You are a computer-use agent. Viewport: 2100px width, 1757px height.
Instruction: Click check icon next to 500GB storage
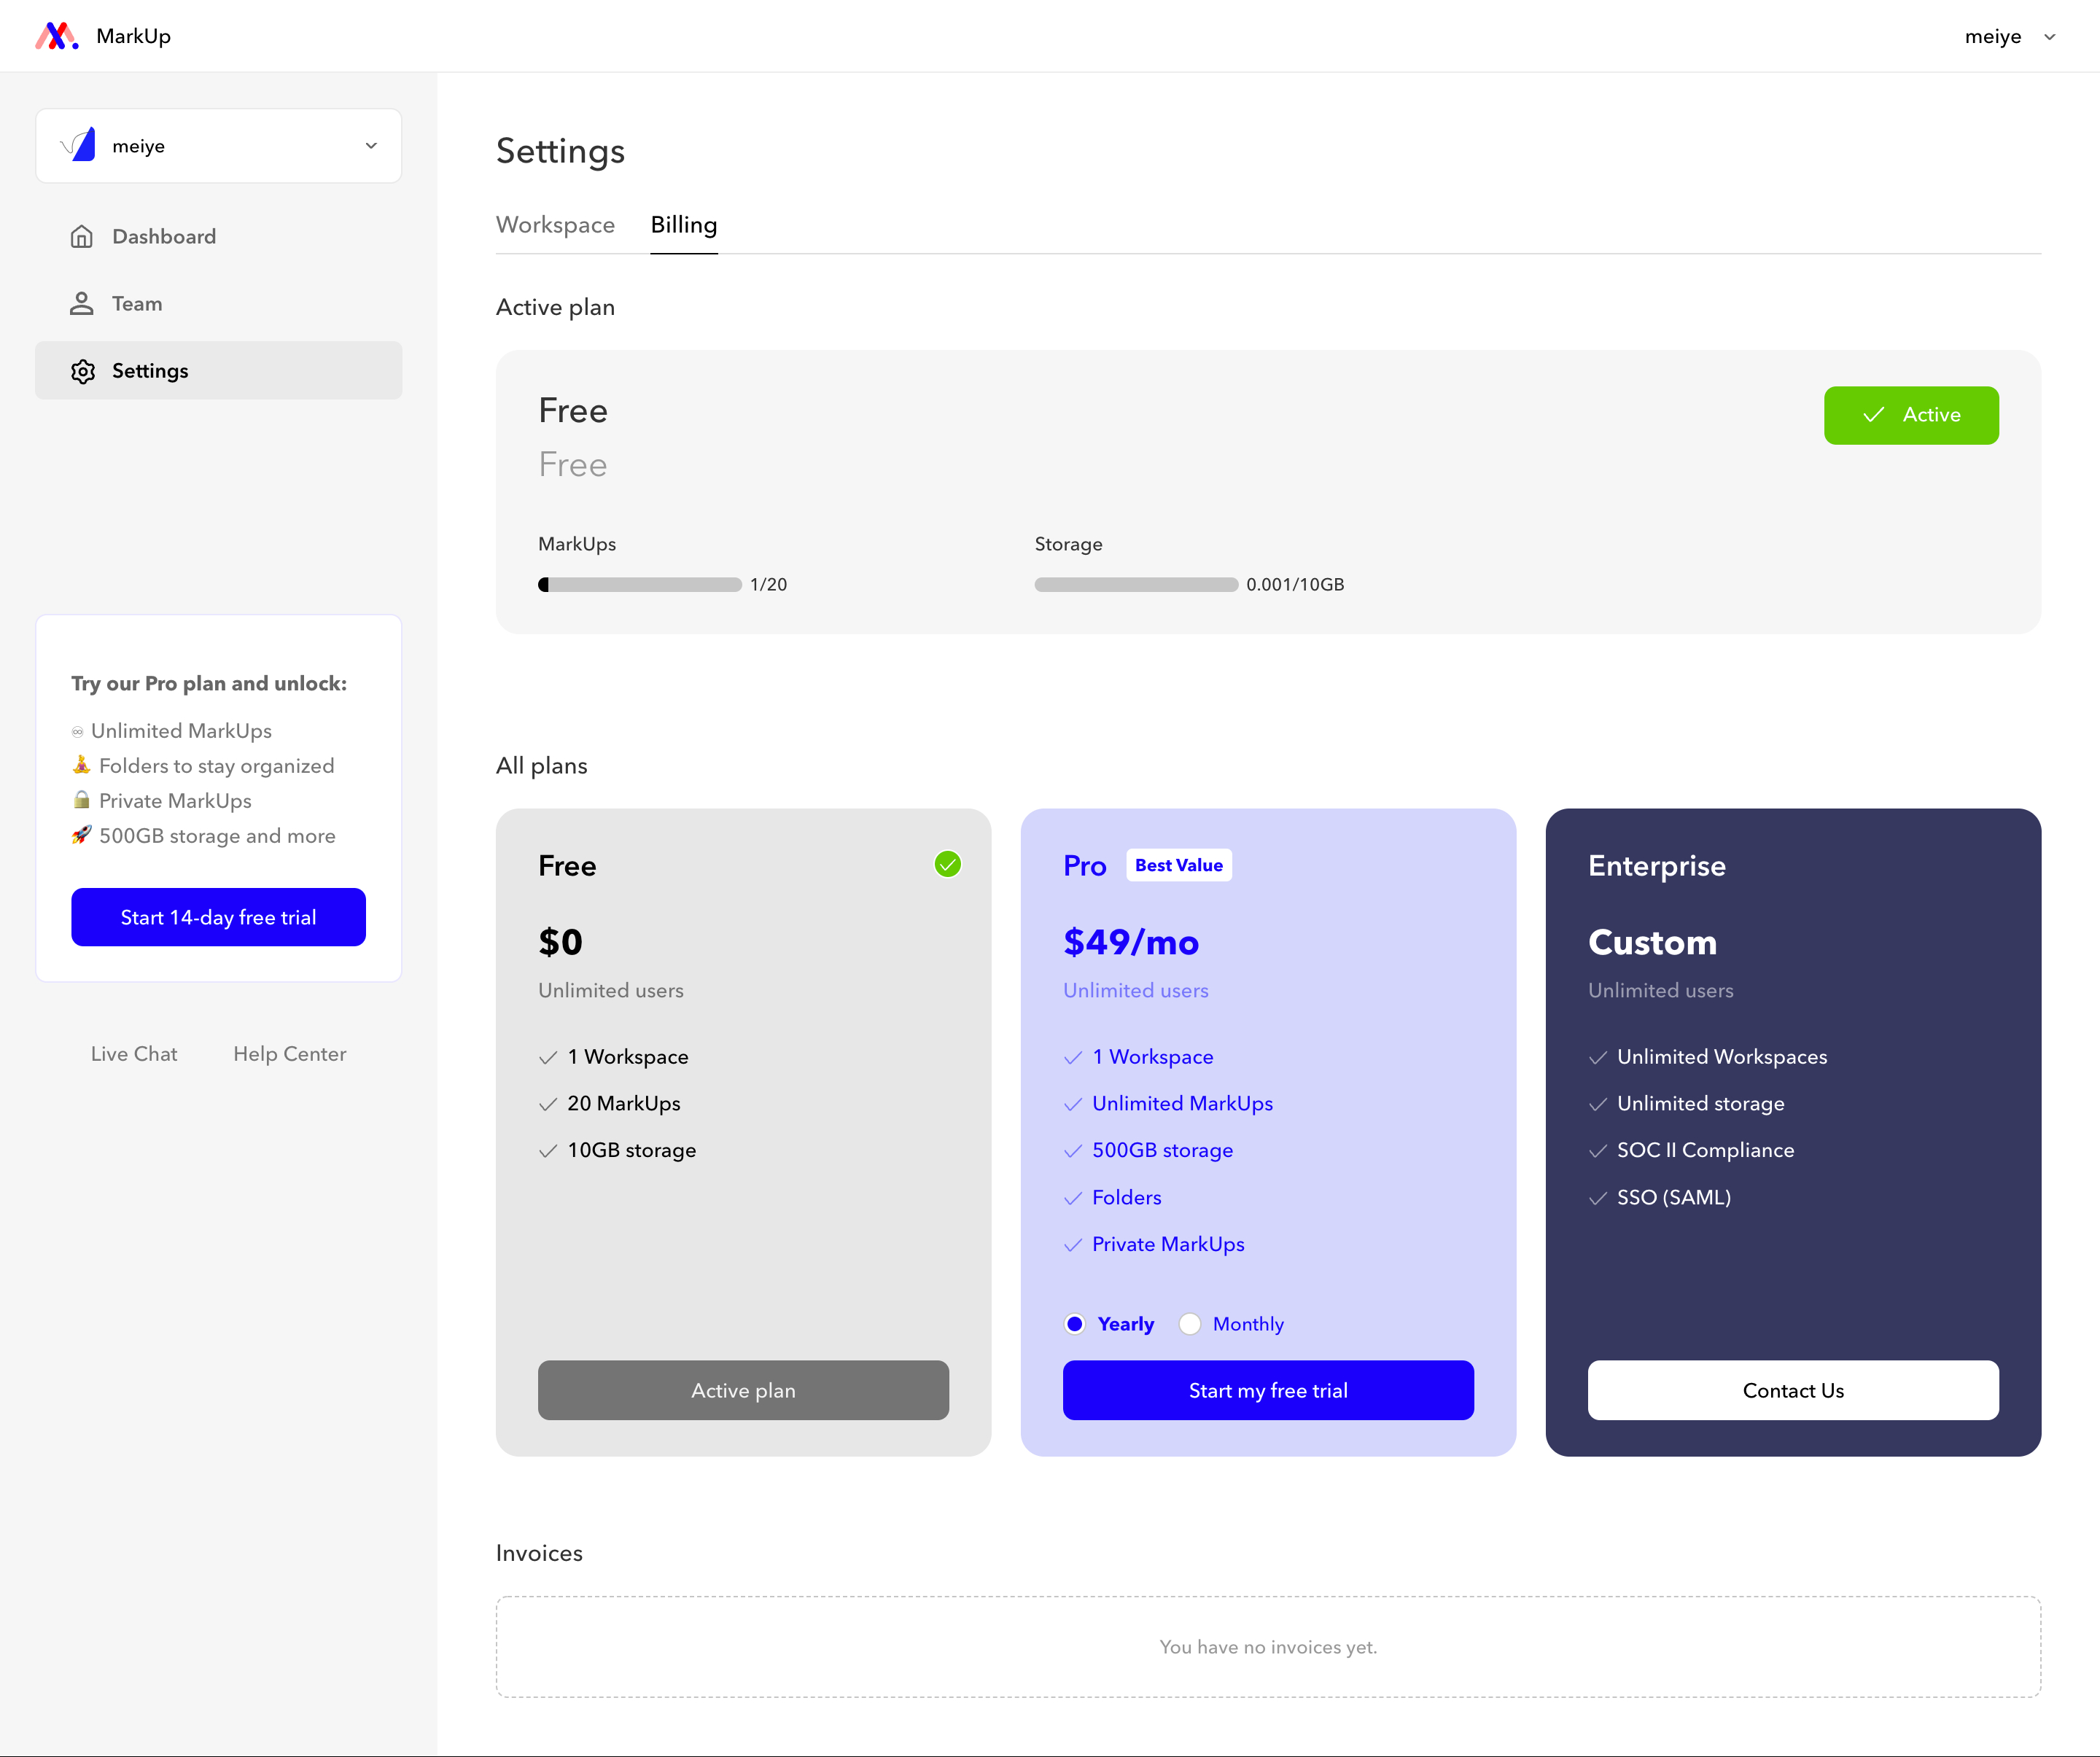point(1073,1151)
